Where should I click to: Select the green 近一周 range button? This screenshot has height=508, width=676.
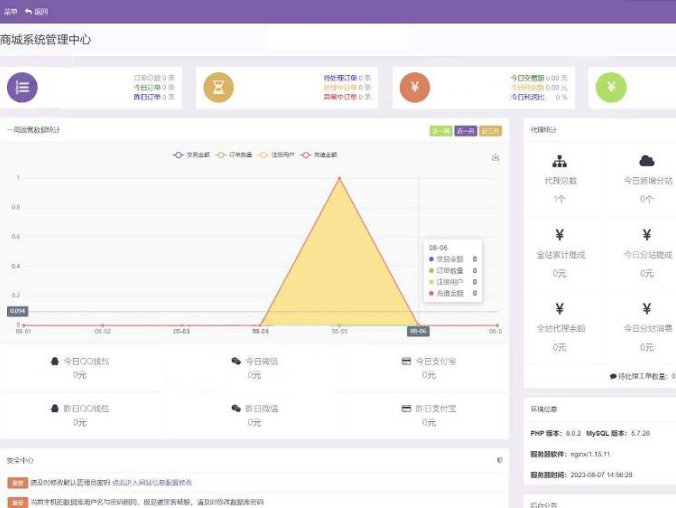click(441, 131)
